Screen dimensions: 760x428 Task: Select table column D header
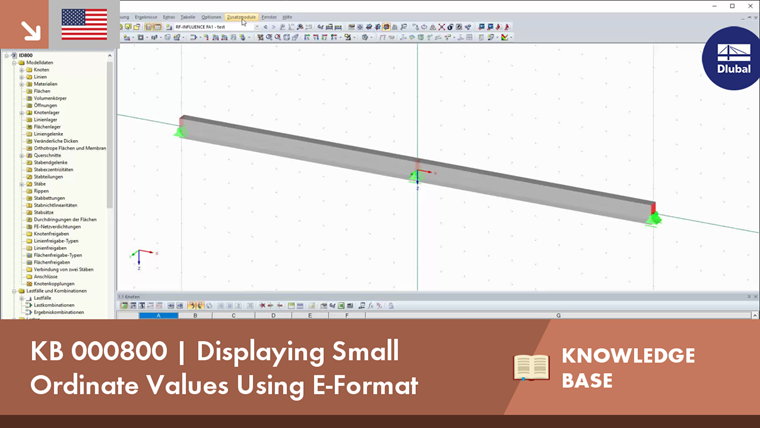pos(273,316)
